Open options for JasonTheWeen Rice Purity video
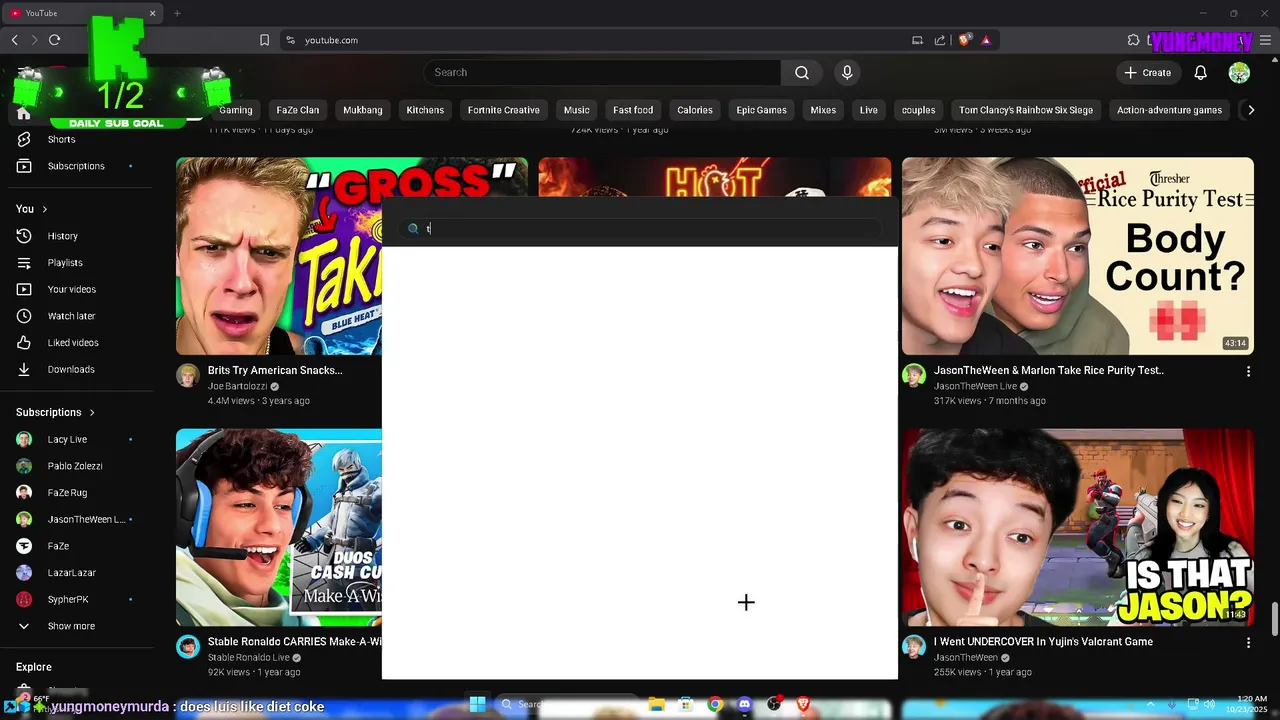1280x720 pixels. [x=1248, y=371]
